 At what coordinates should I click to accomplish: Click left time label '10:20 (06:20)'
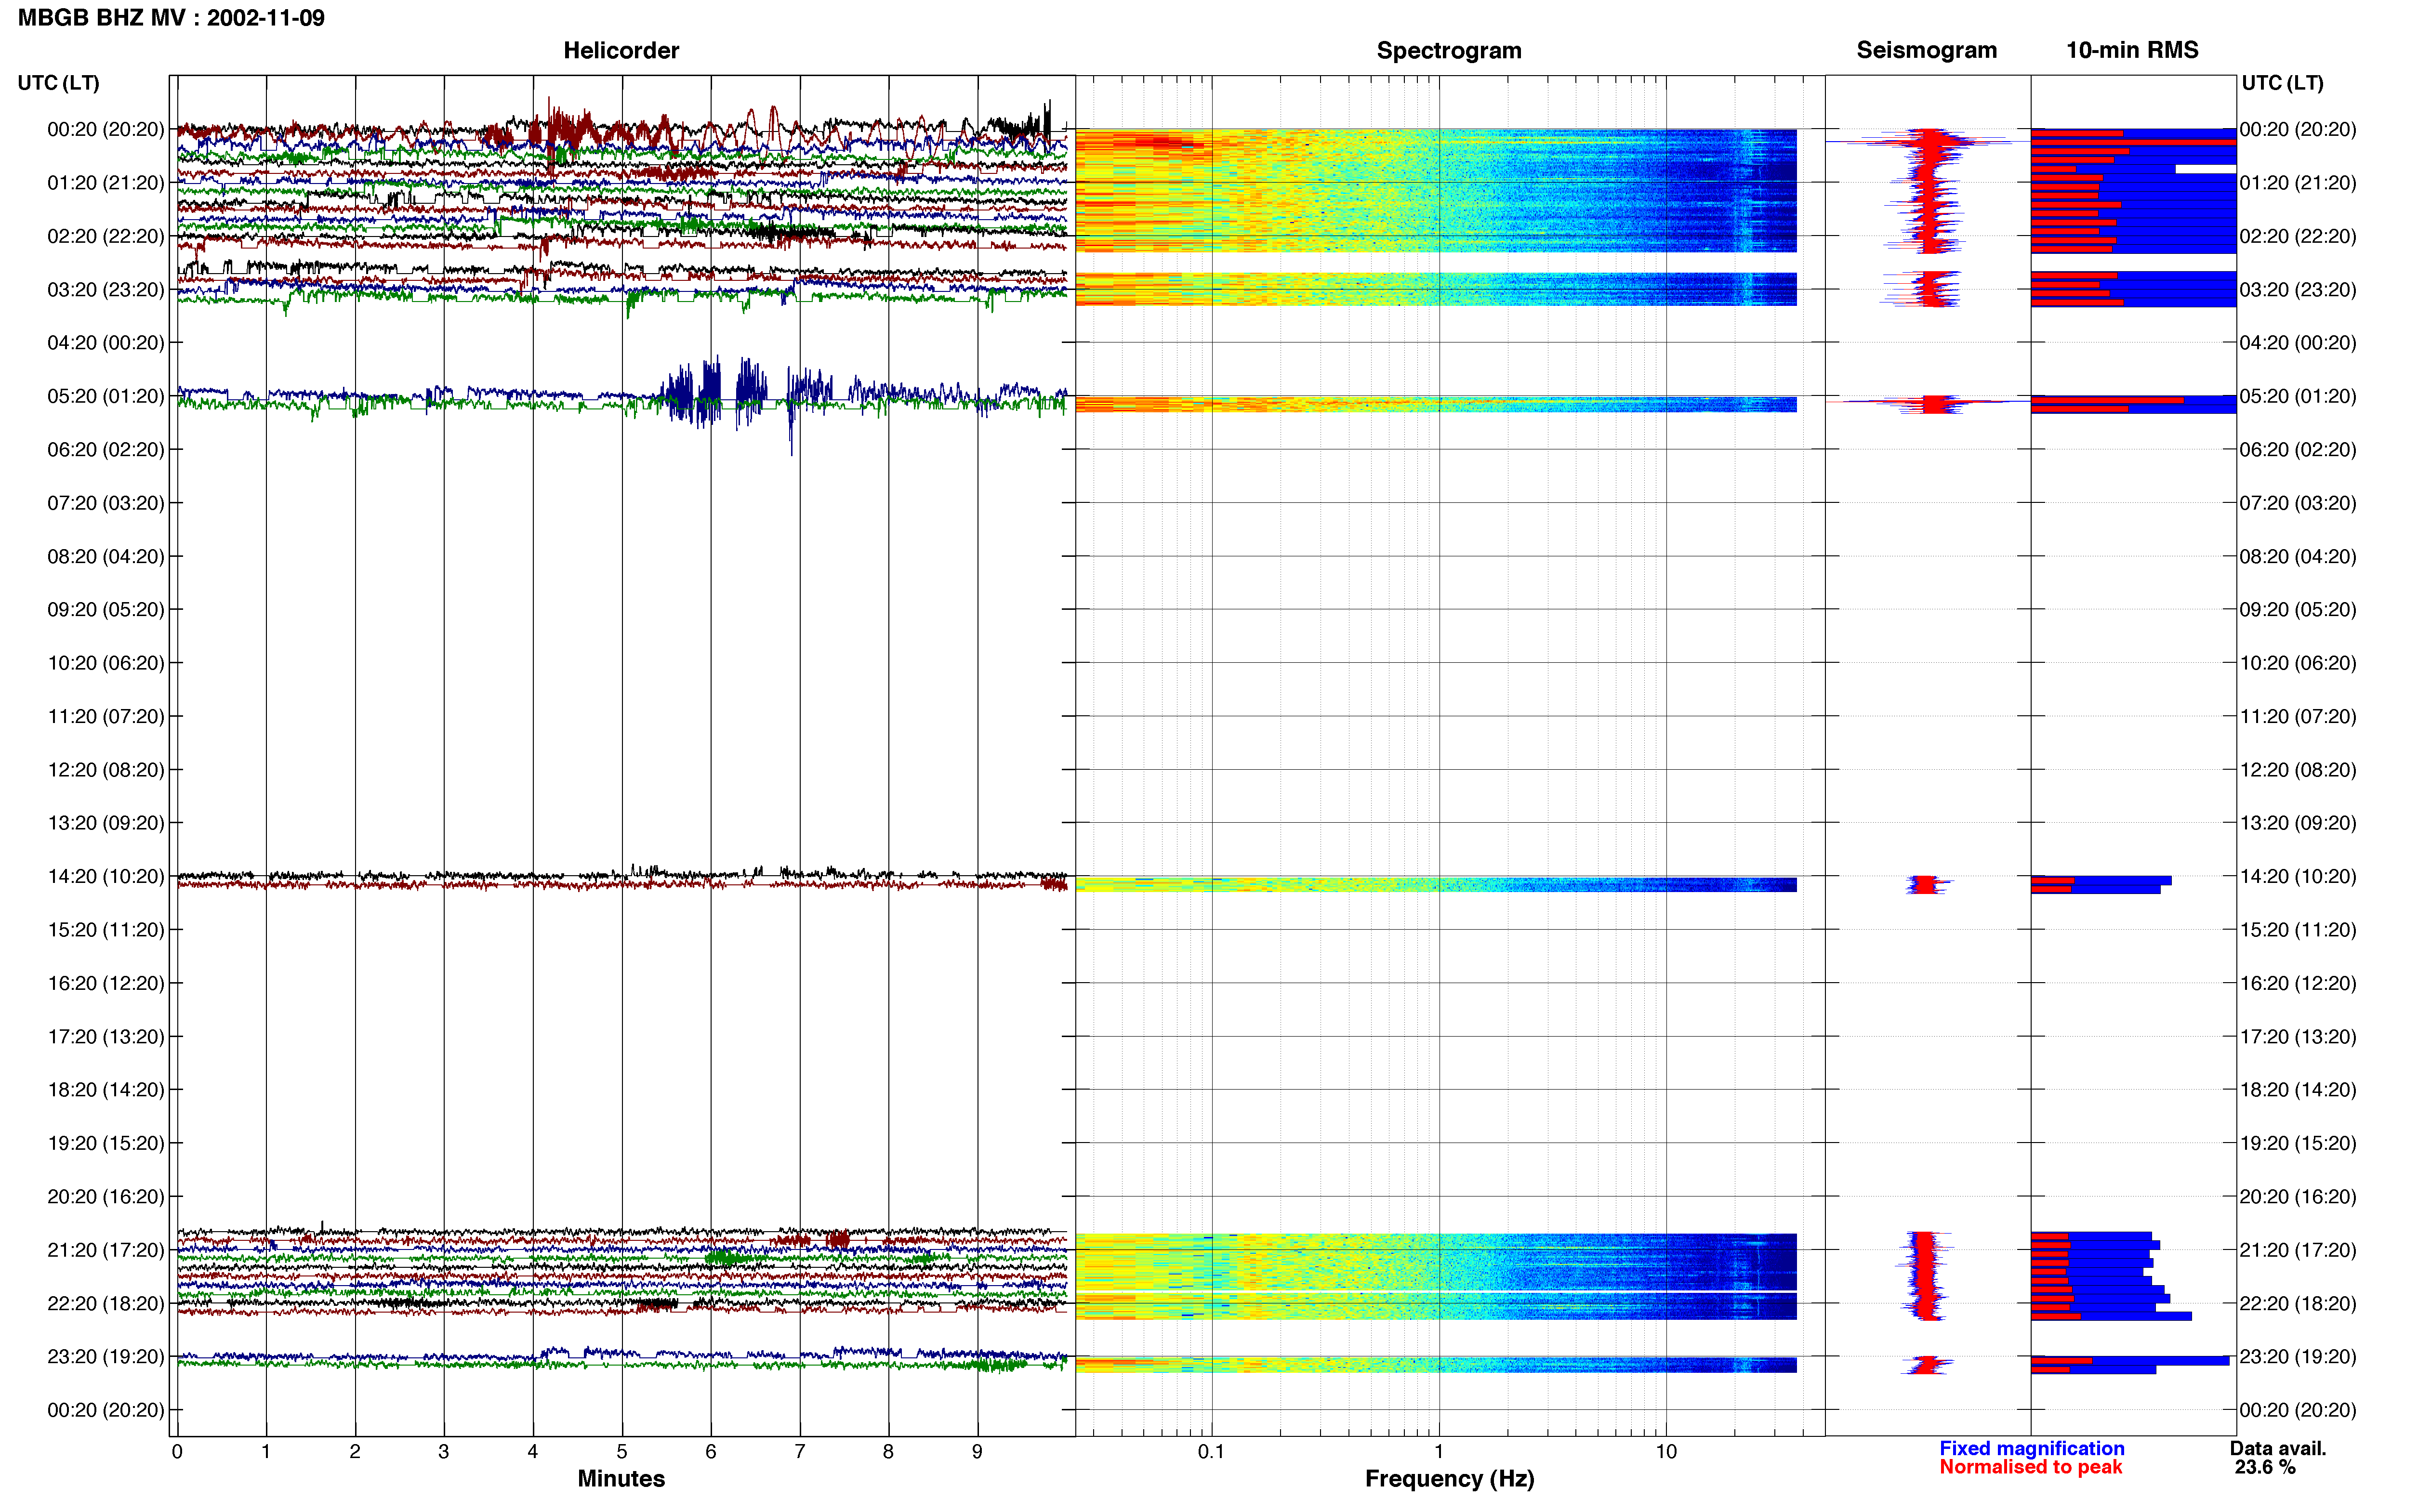106,663
